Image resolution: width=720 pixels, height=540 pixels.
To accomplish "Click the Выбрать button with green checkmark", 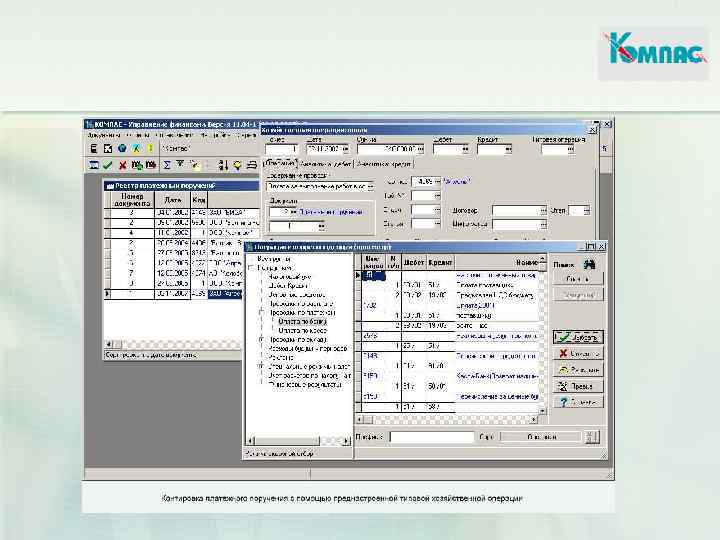I will point(578,338).
